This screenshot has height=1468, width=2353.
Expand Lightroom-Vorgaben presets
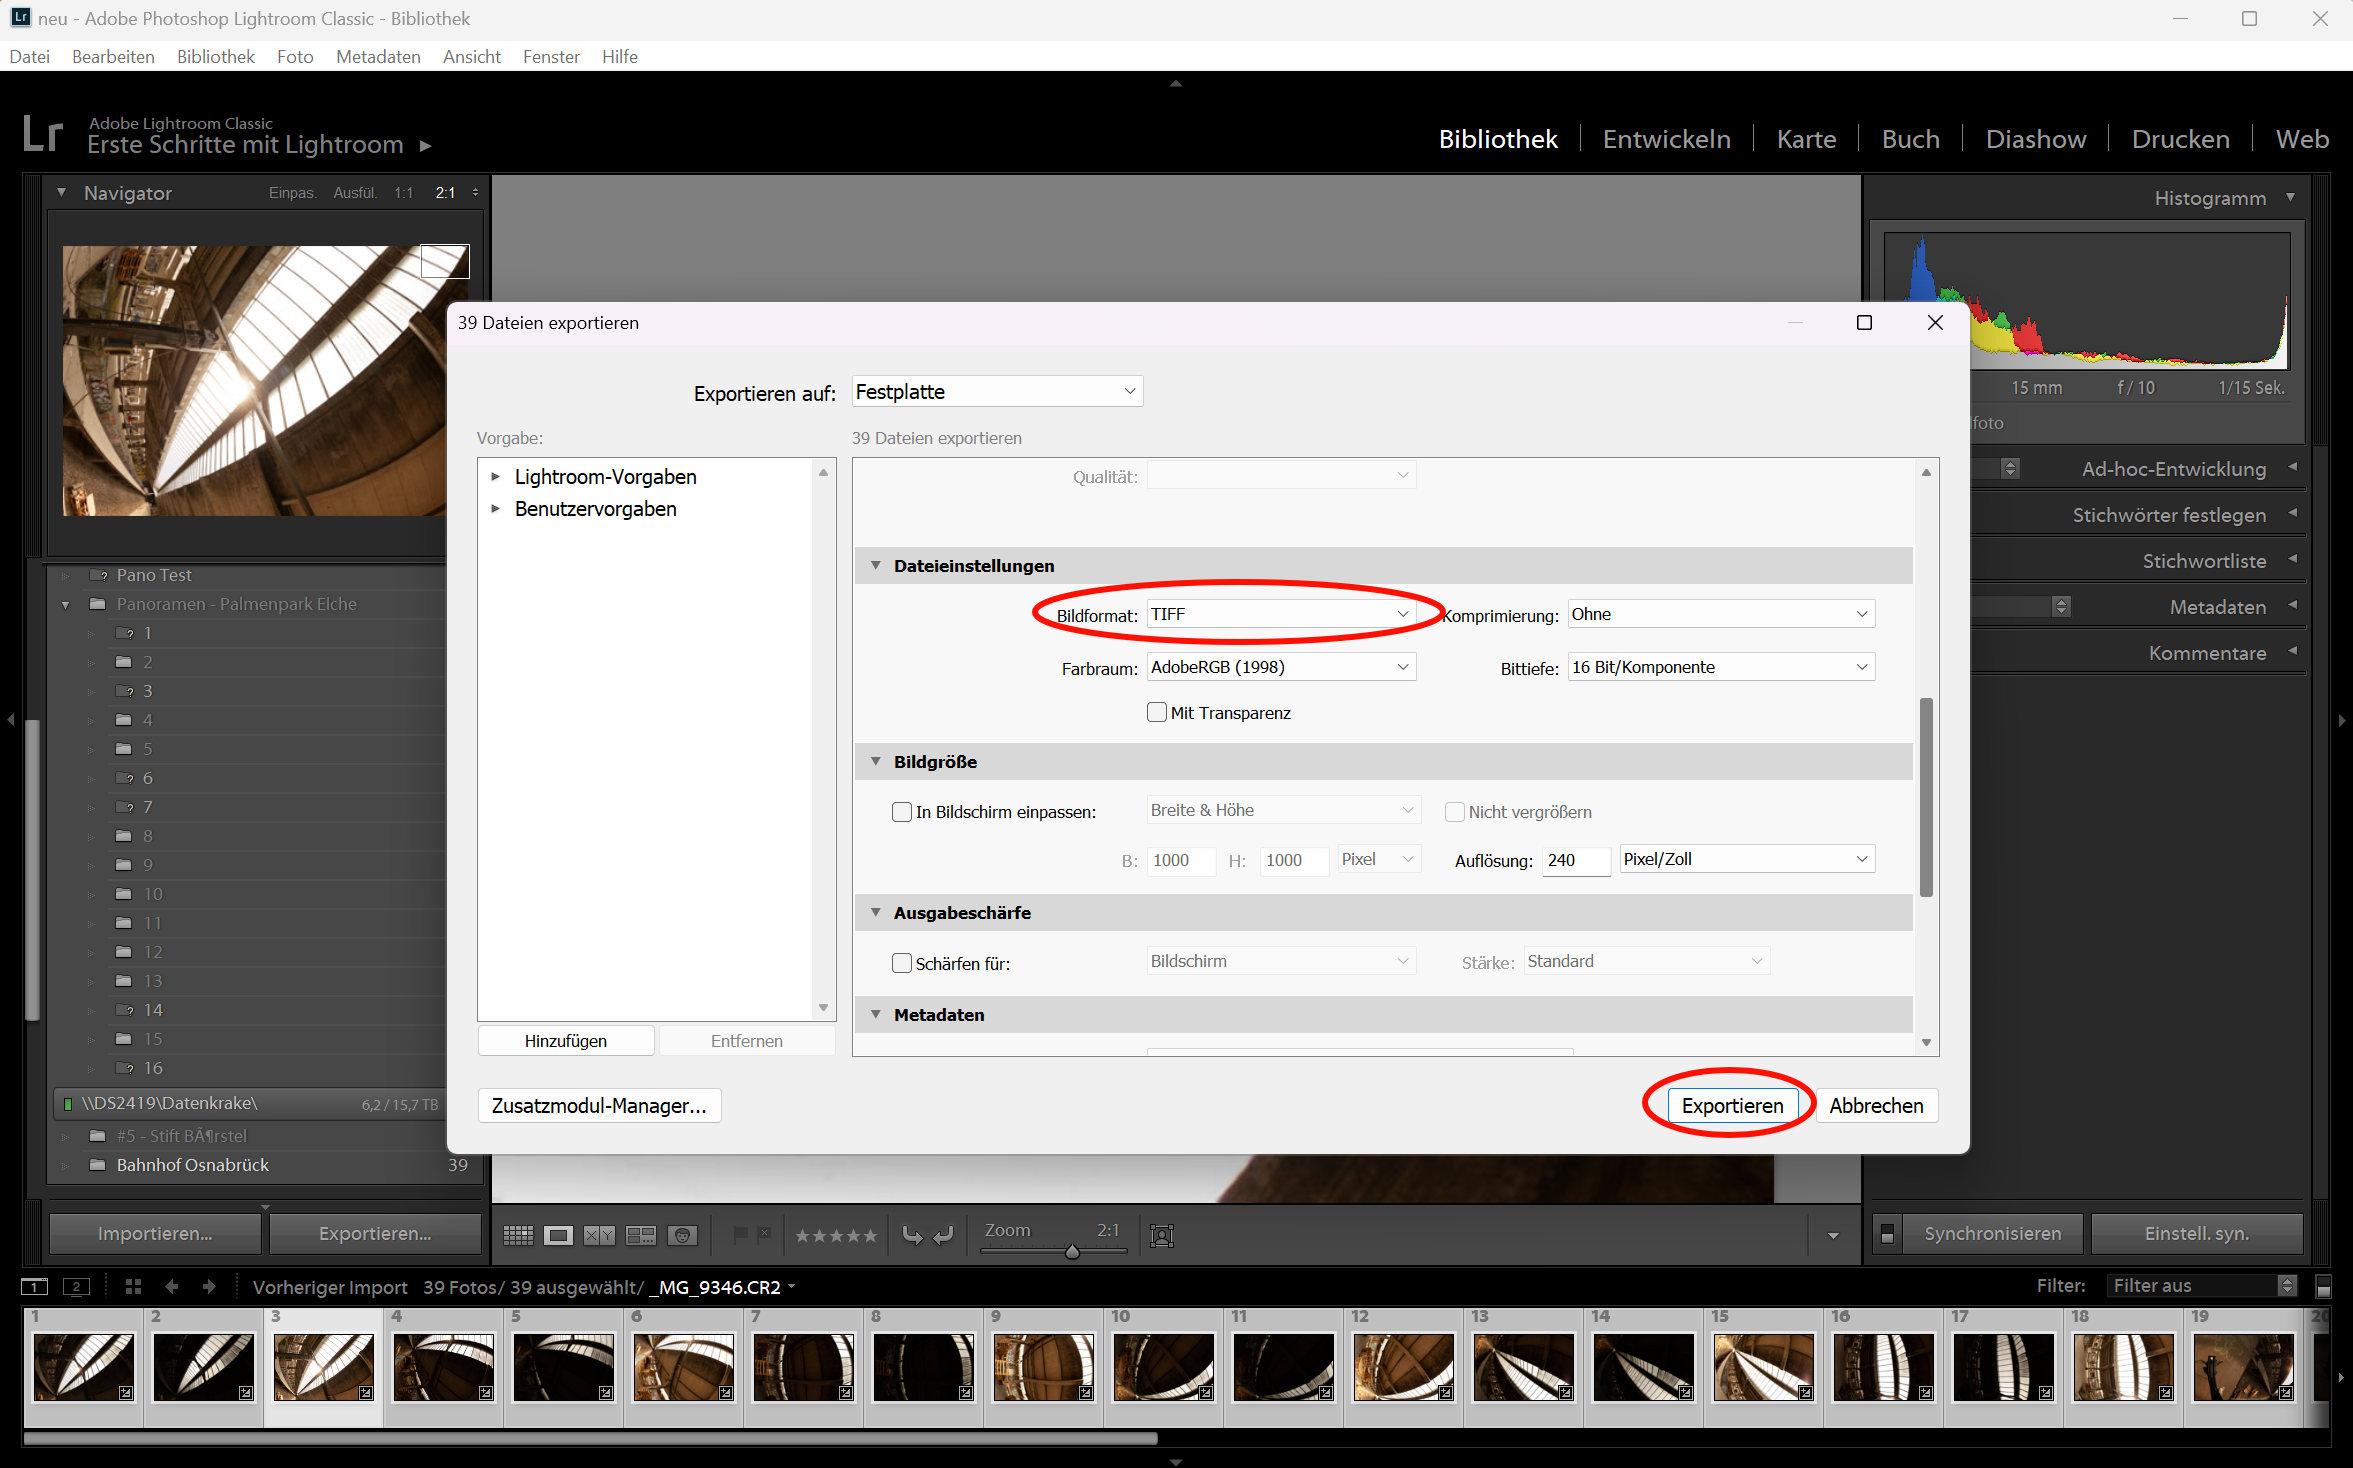pos(495,477)
